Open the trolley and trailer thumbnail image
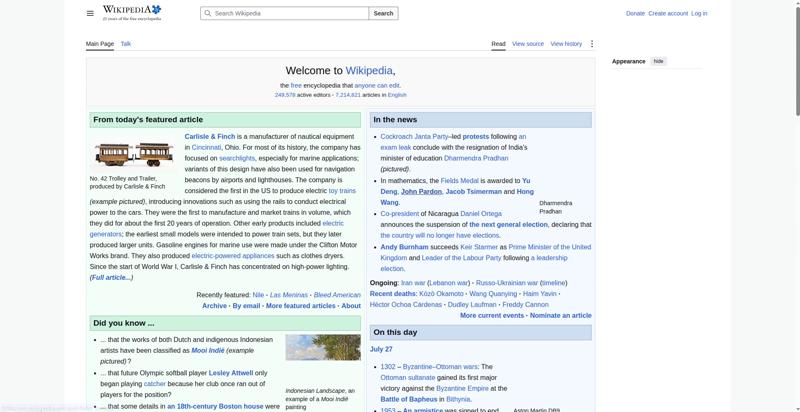Image resolution: width=800 pixels, height=412 pixels. tap(134, 153)
